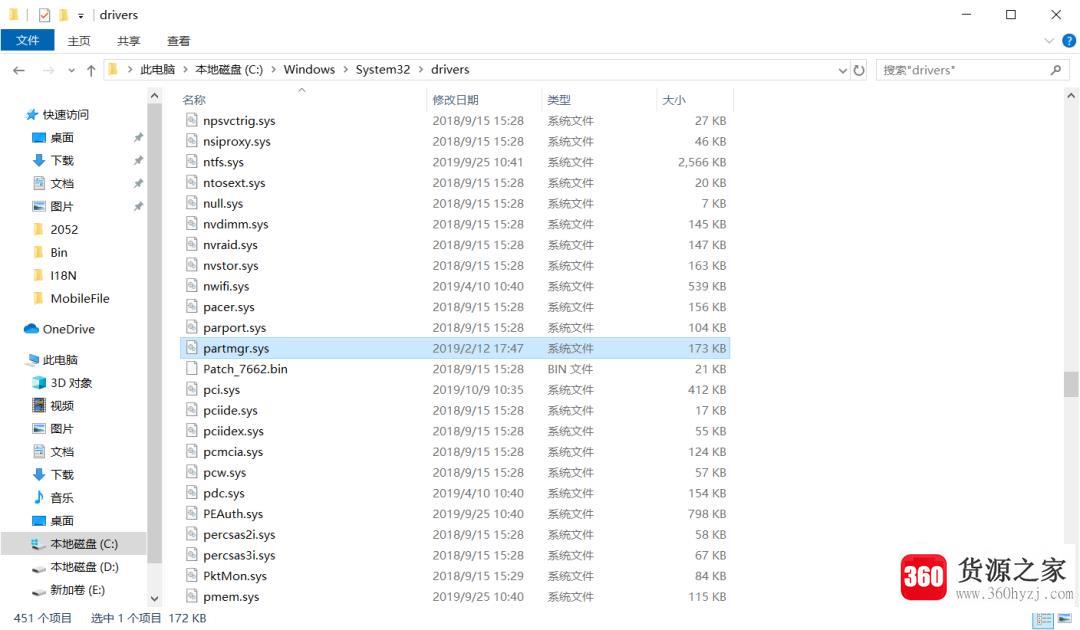Switch to the 共享 ribbon tab
1080x630 pixels.
click(128, 41)
